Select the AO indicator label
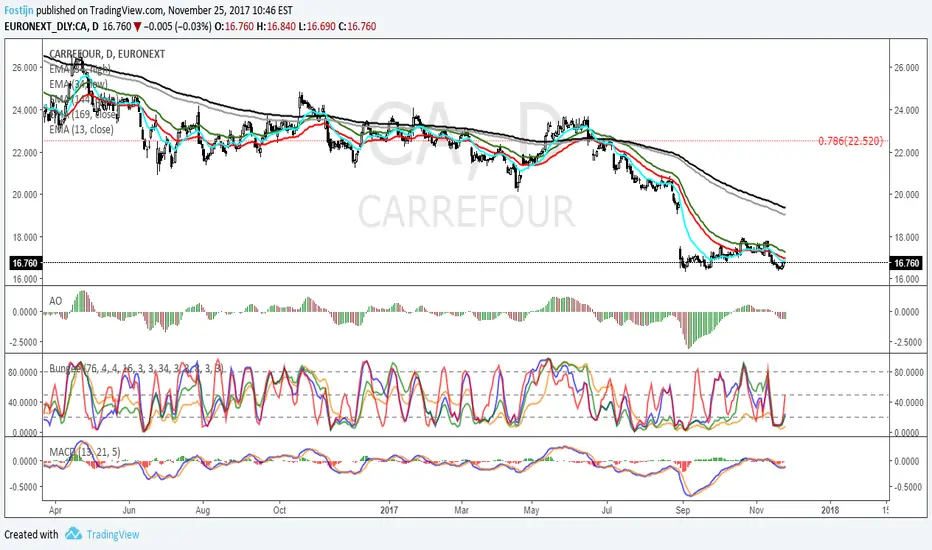This screenshot has height=550, width=932. [x=55, y=301]
